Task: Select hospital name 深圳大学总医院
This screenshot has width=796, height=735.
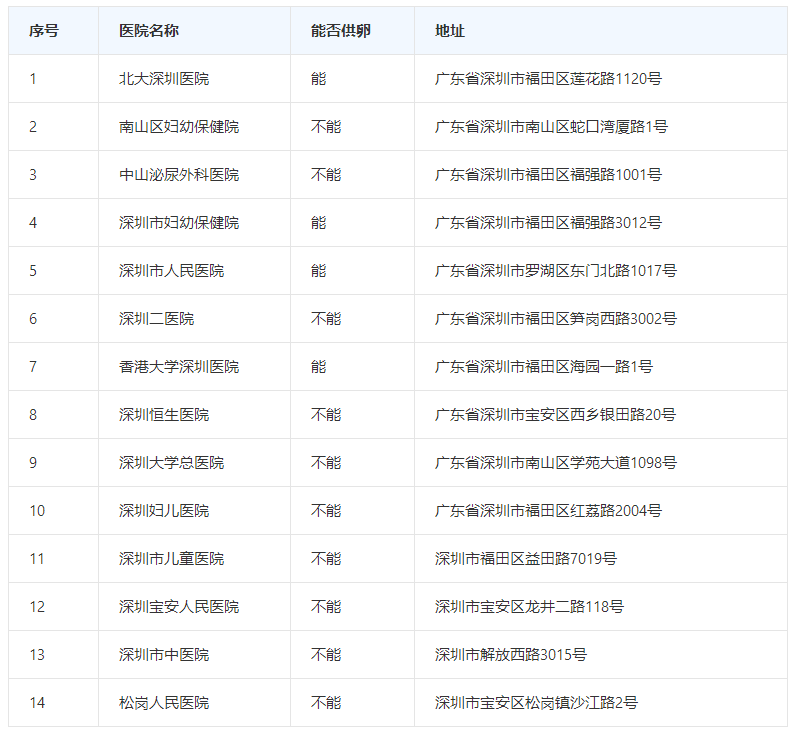Action: pyautogui.click(x=172, y=462)
